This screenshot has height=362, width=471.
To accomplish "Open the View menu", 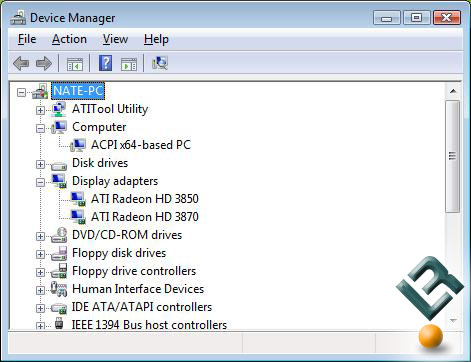I will pyautogui.click(x=115, y=39).
